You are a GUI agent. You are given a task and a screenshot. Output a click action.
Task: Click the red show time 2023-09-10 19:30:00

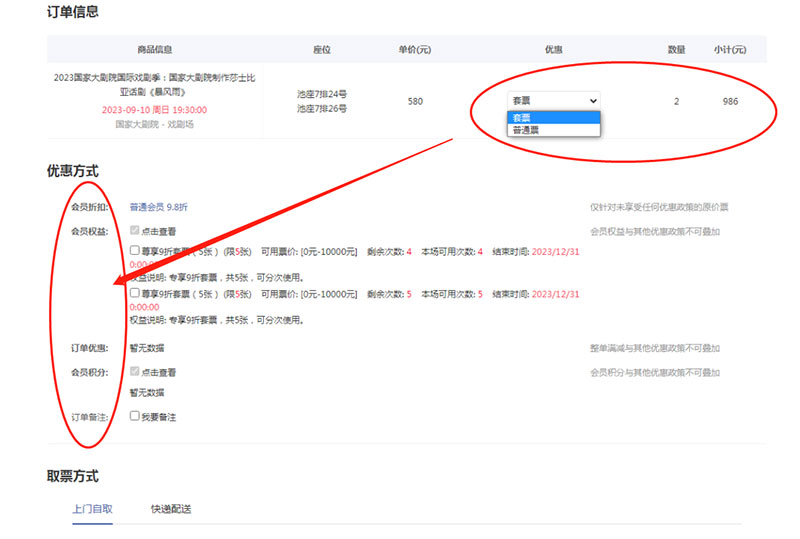tap(155, 110)
